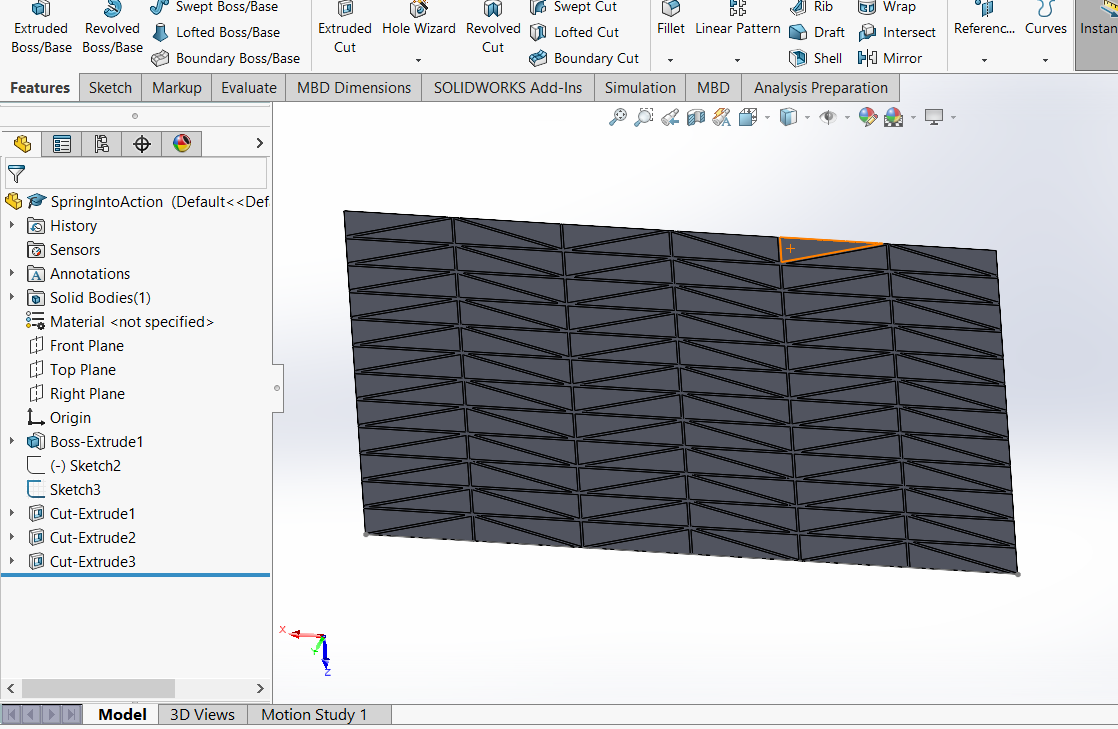Select the Draft tool
The height and width of the screenshot is (729, 1118).
(817, 32)
